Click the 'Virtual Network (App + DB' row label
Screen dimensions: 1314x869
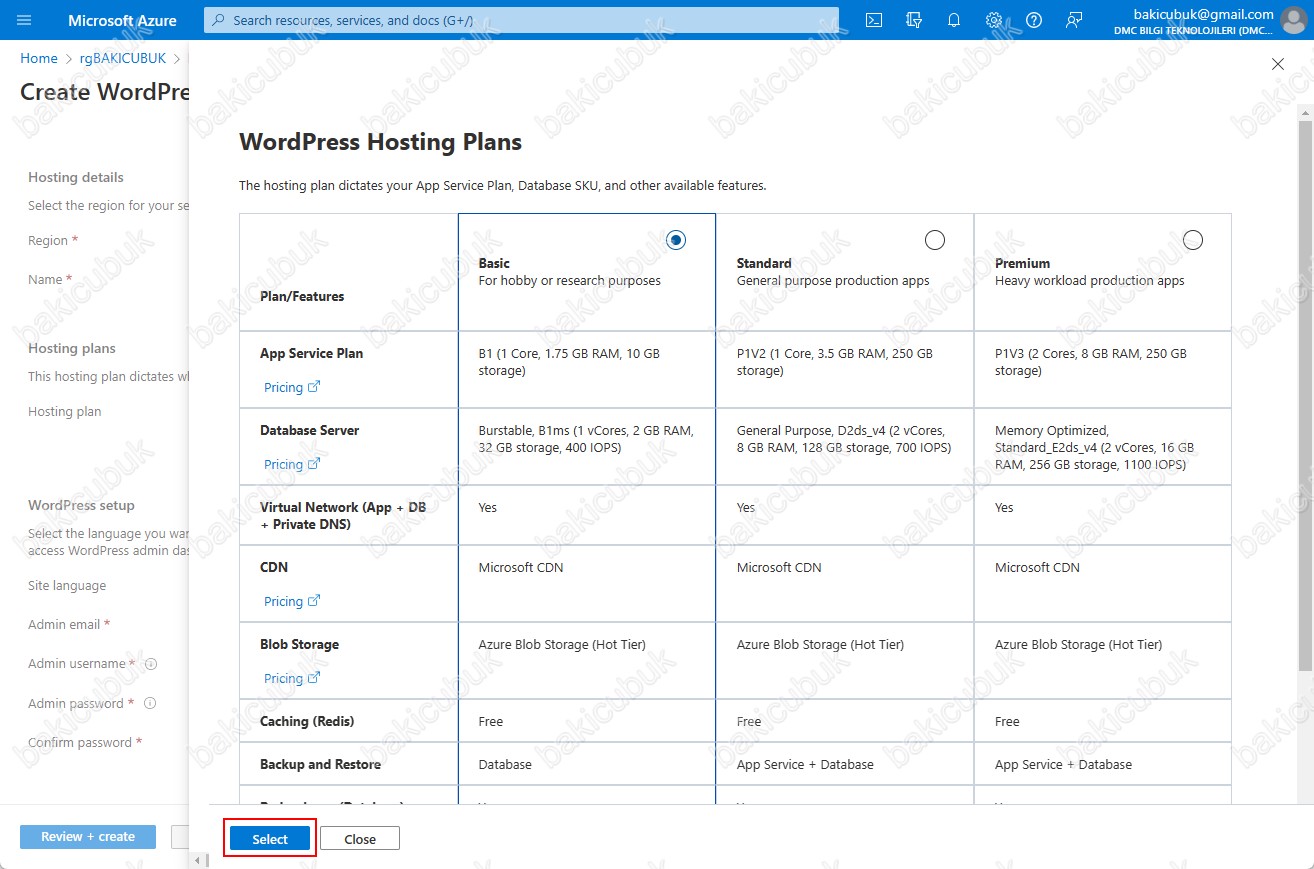pyautogui.click(x=343, y=515)
